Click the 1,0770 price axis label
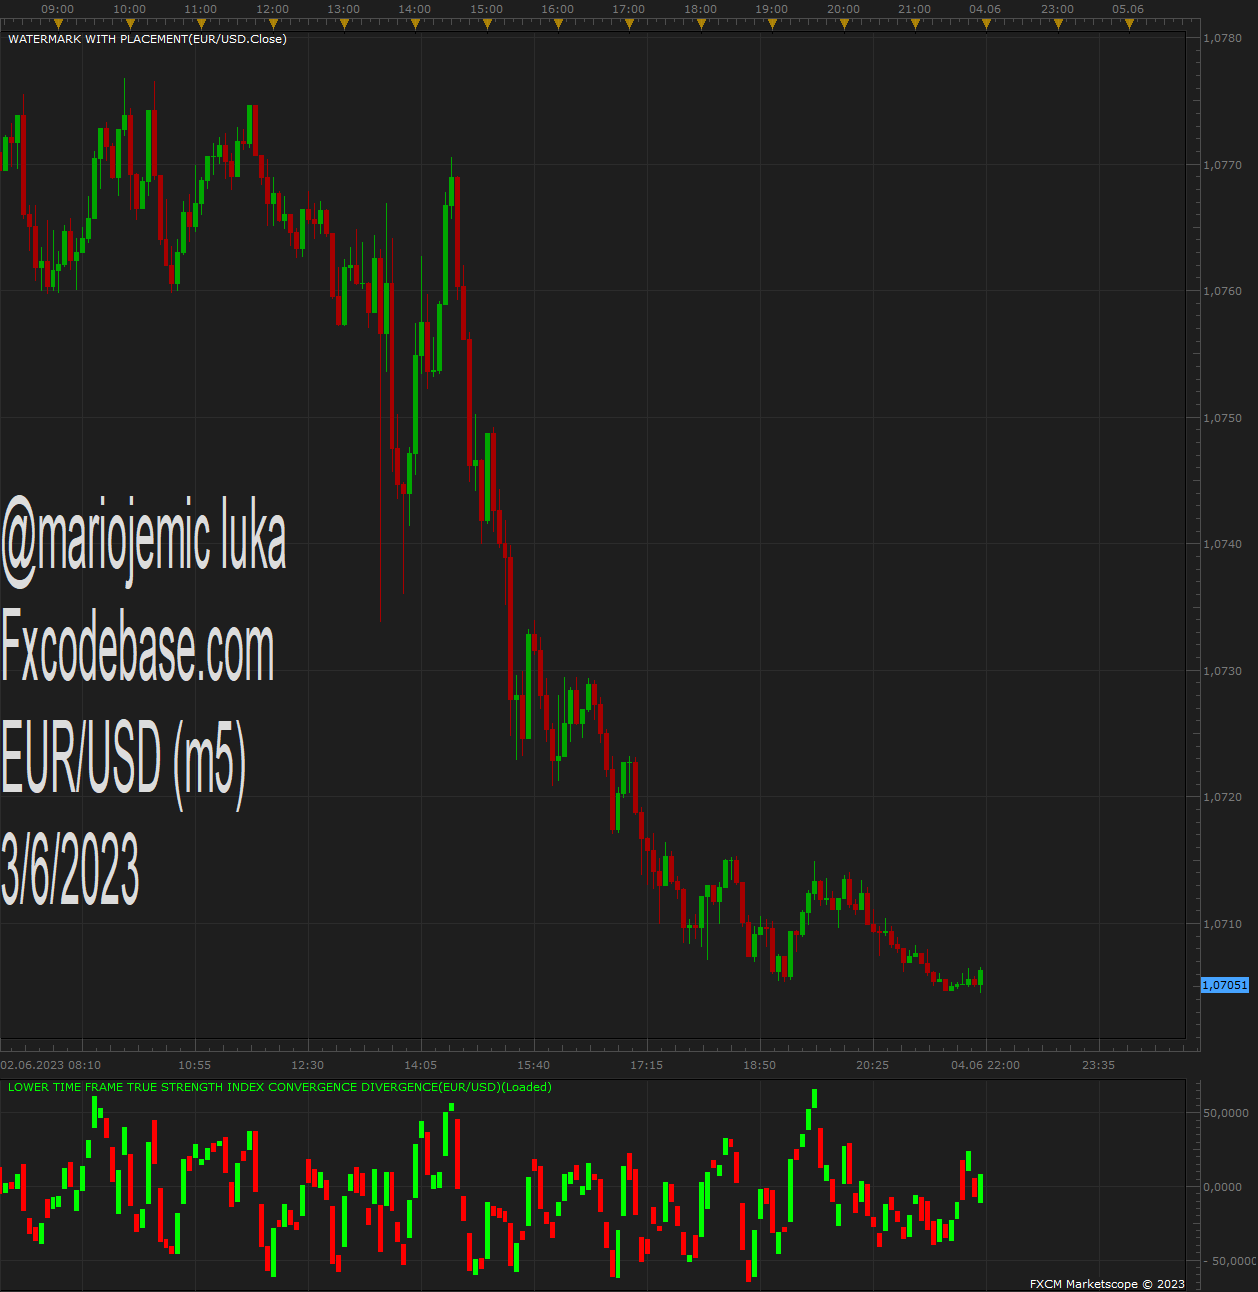Viewport: 1258px width, 1292px height. coord(1222,165)
